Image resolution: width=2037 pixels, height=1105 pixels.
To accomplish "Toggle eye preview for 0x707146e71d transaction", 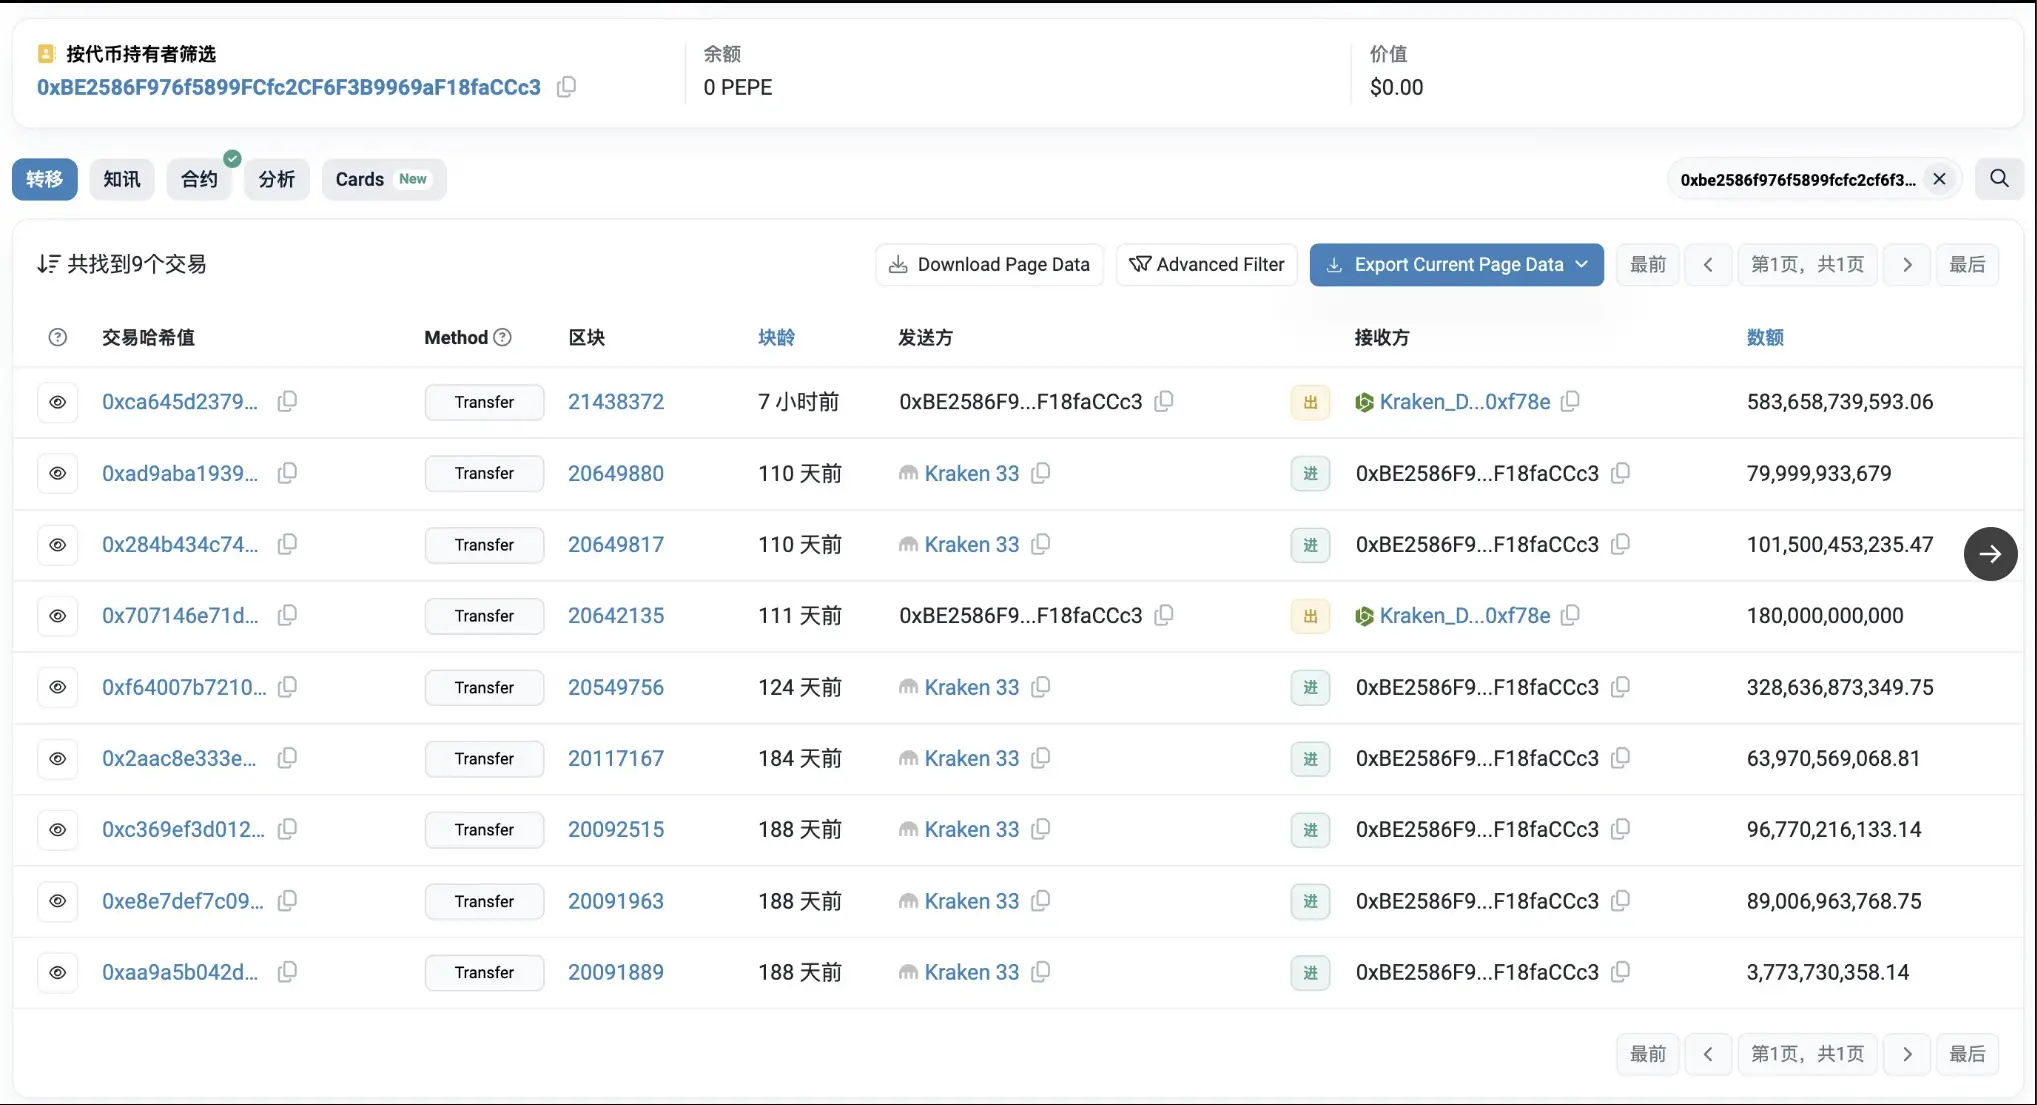I will [58, 616].
